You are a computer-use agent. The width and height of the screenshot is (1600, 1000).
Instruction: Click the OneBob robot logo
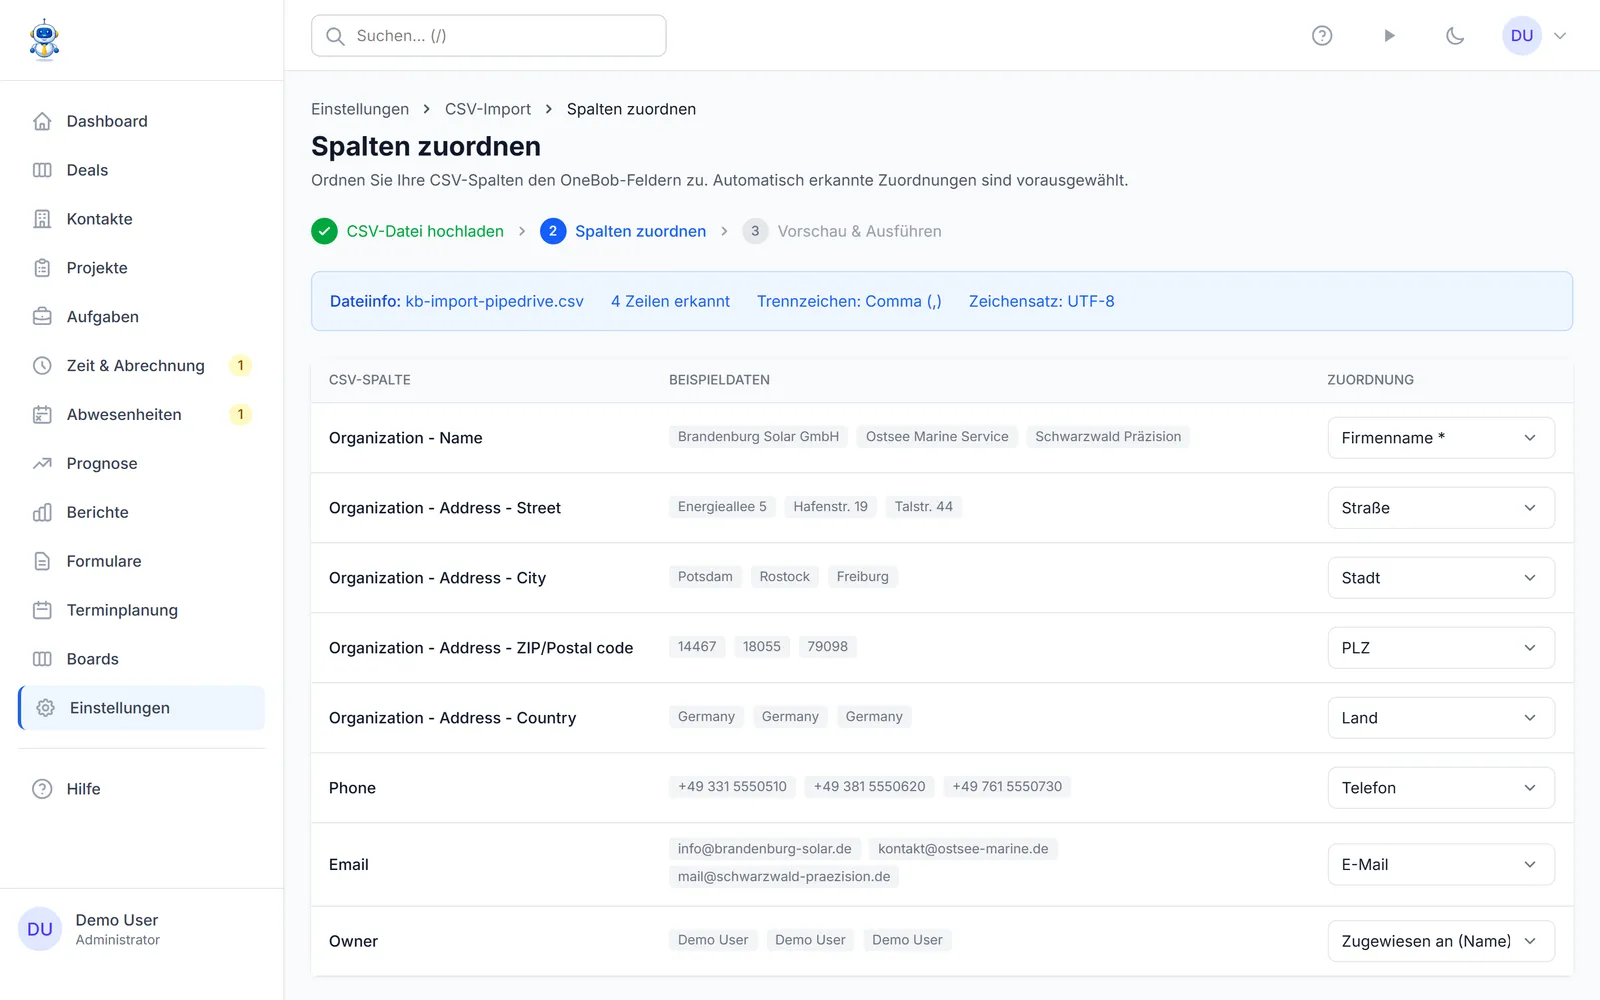pos(44,40)
